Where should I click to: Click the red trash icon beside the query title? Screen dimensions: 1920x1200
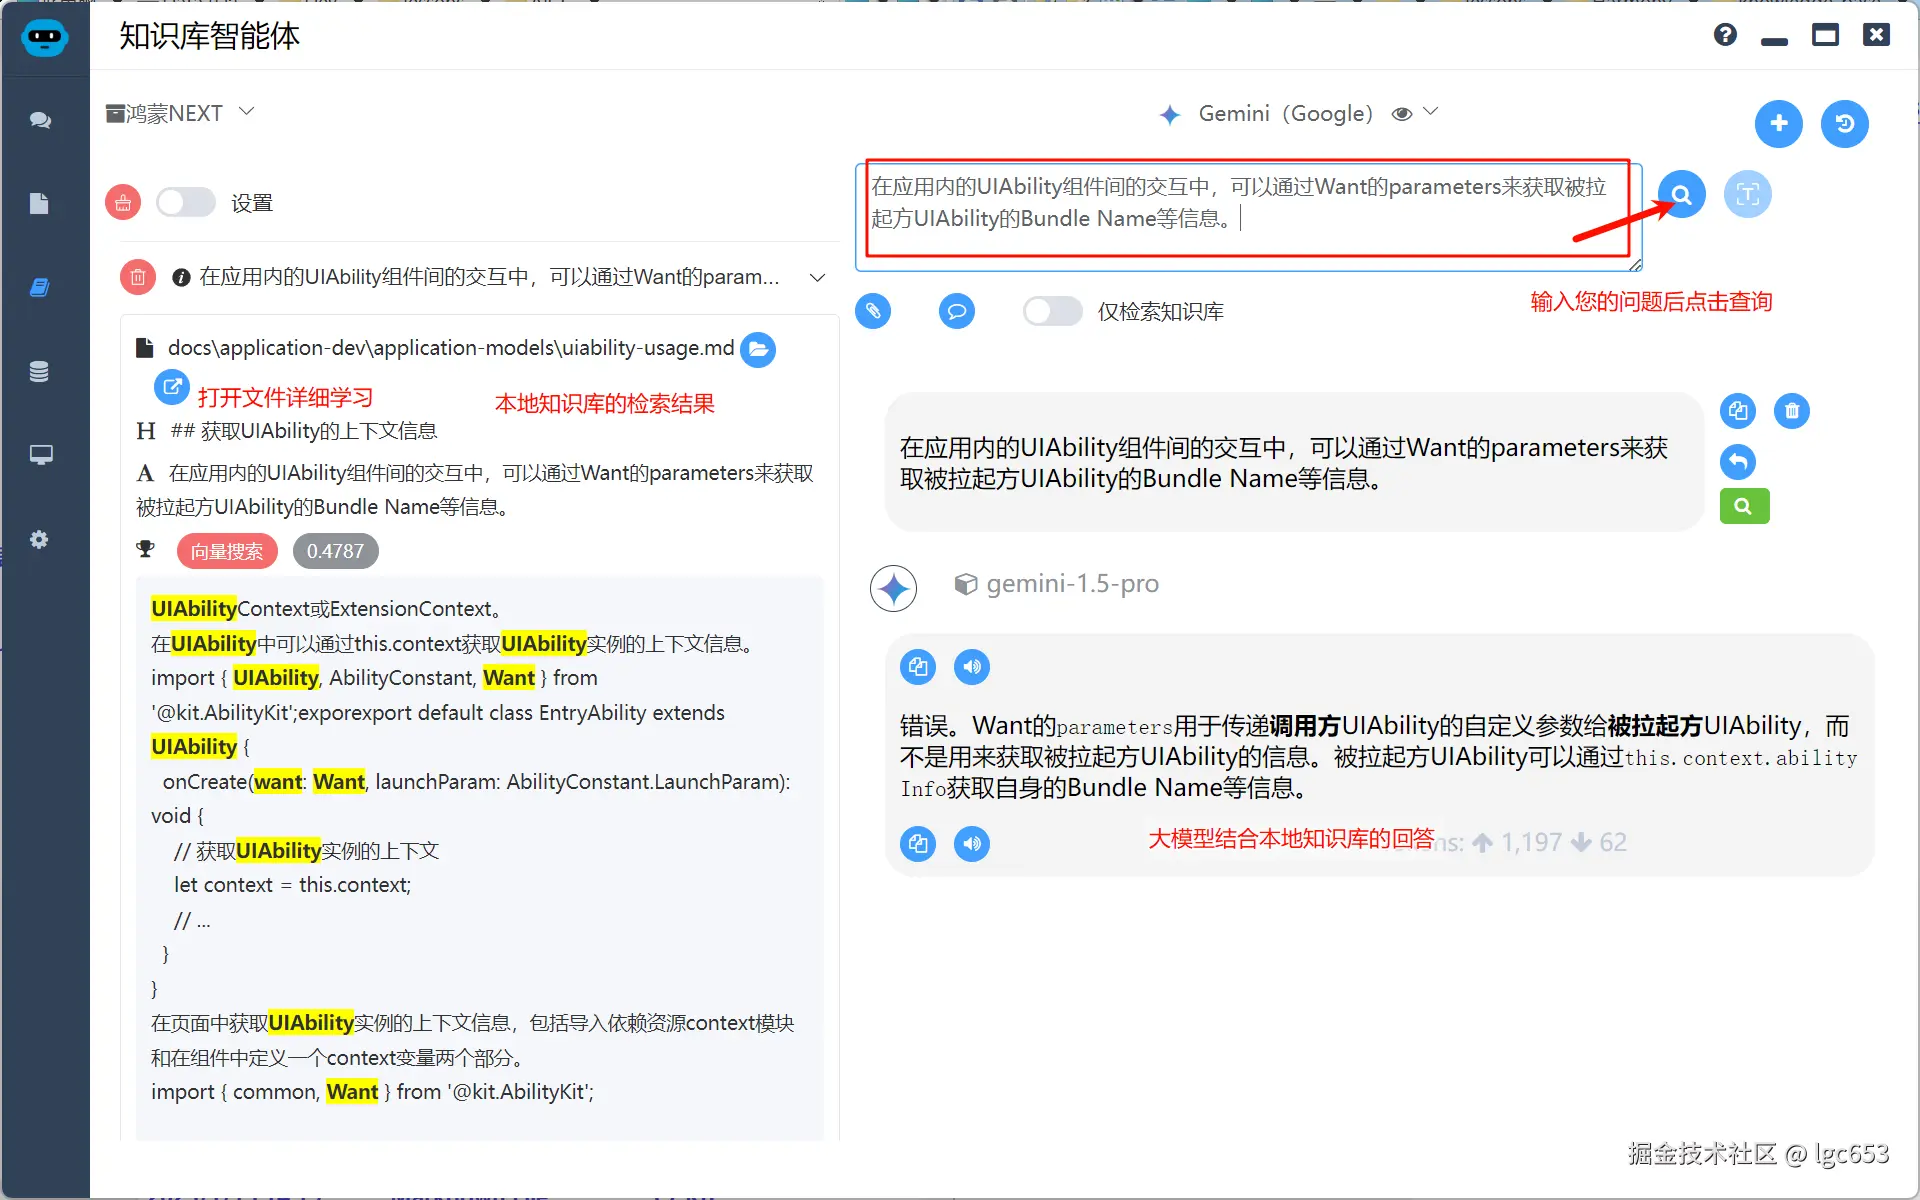click(138, 277)
